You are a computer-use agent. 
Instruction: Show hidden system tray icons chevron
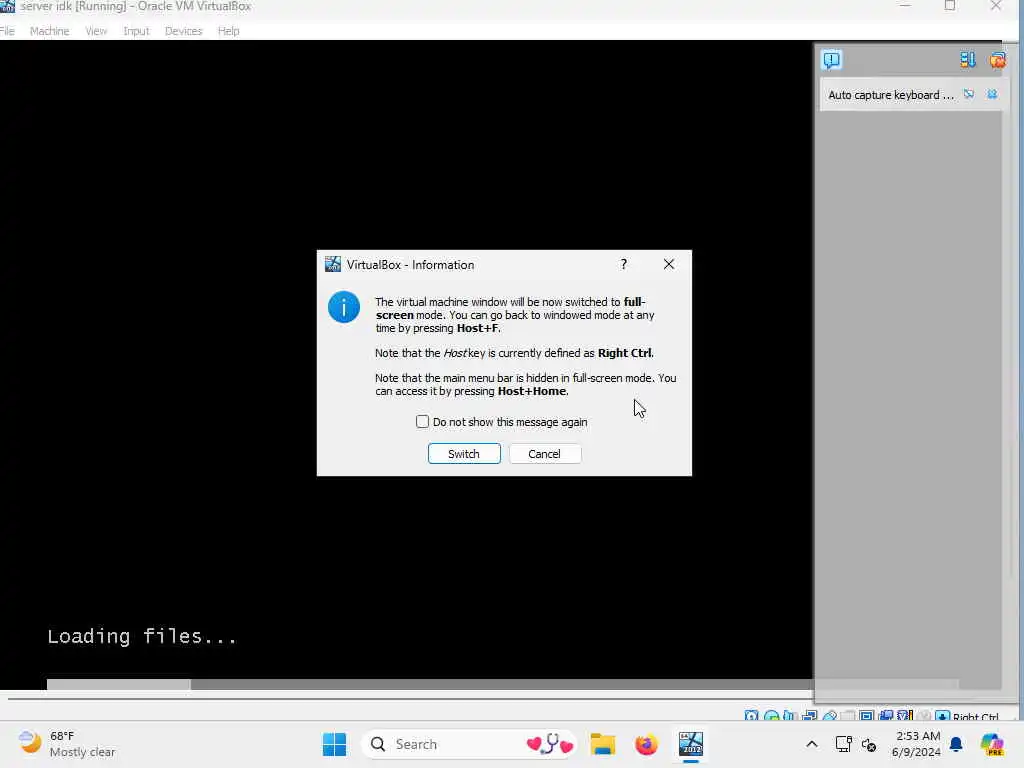click(x=812, y=744)
